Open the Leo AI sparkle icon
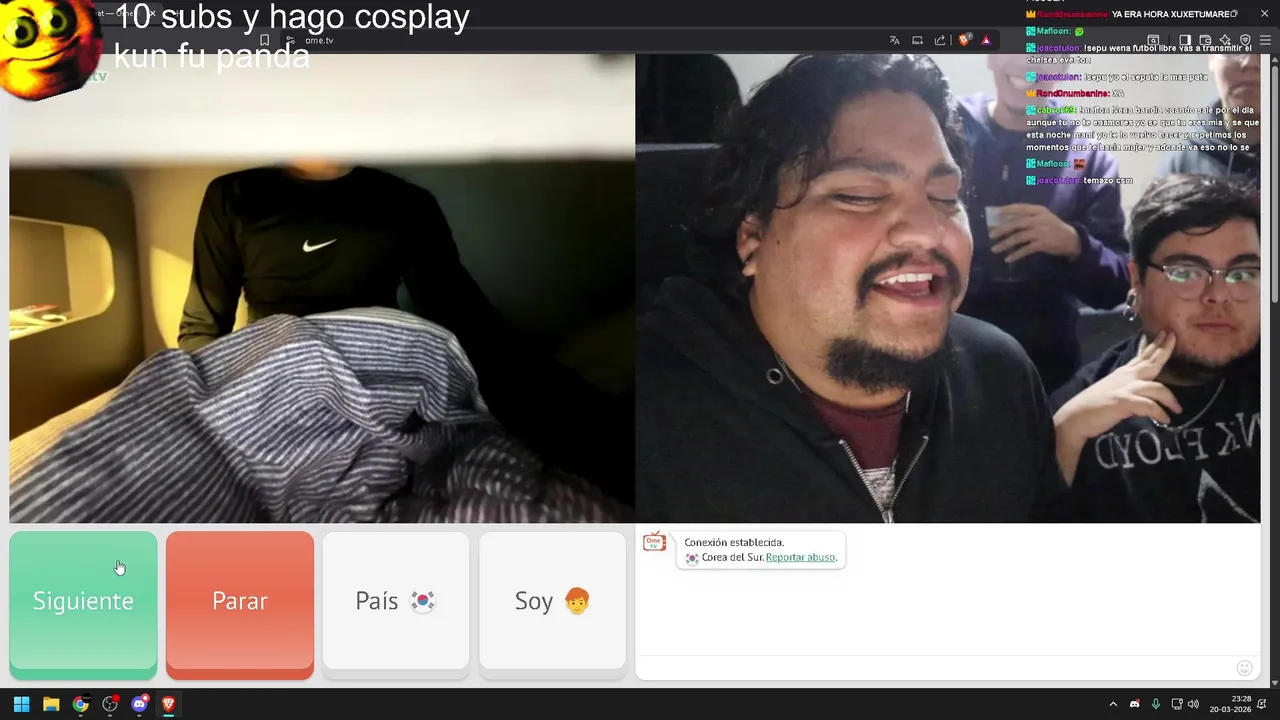Image resolution: width=1280 pixels, height=720 pixels. [1226, 40]
